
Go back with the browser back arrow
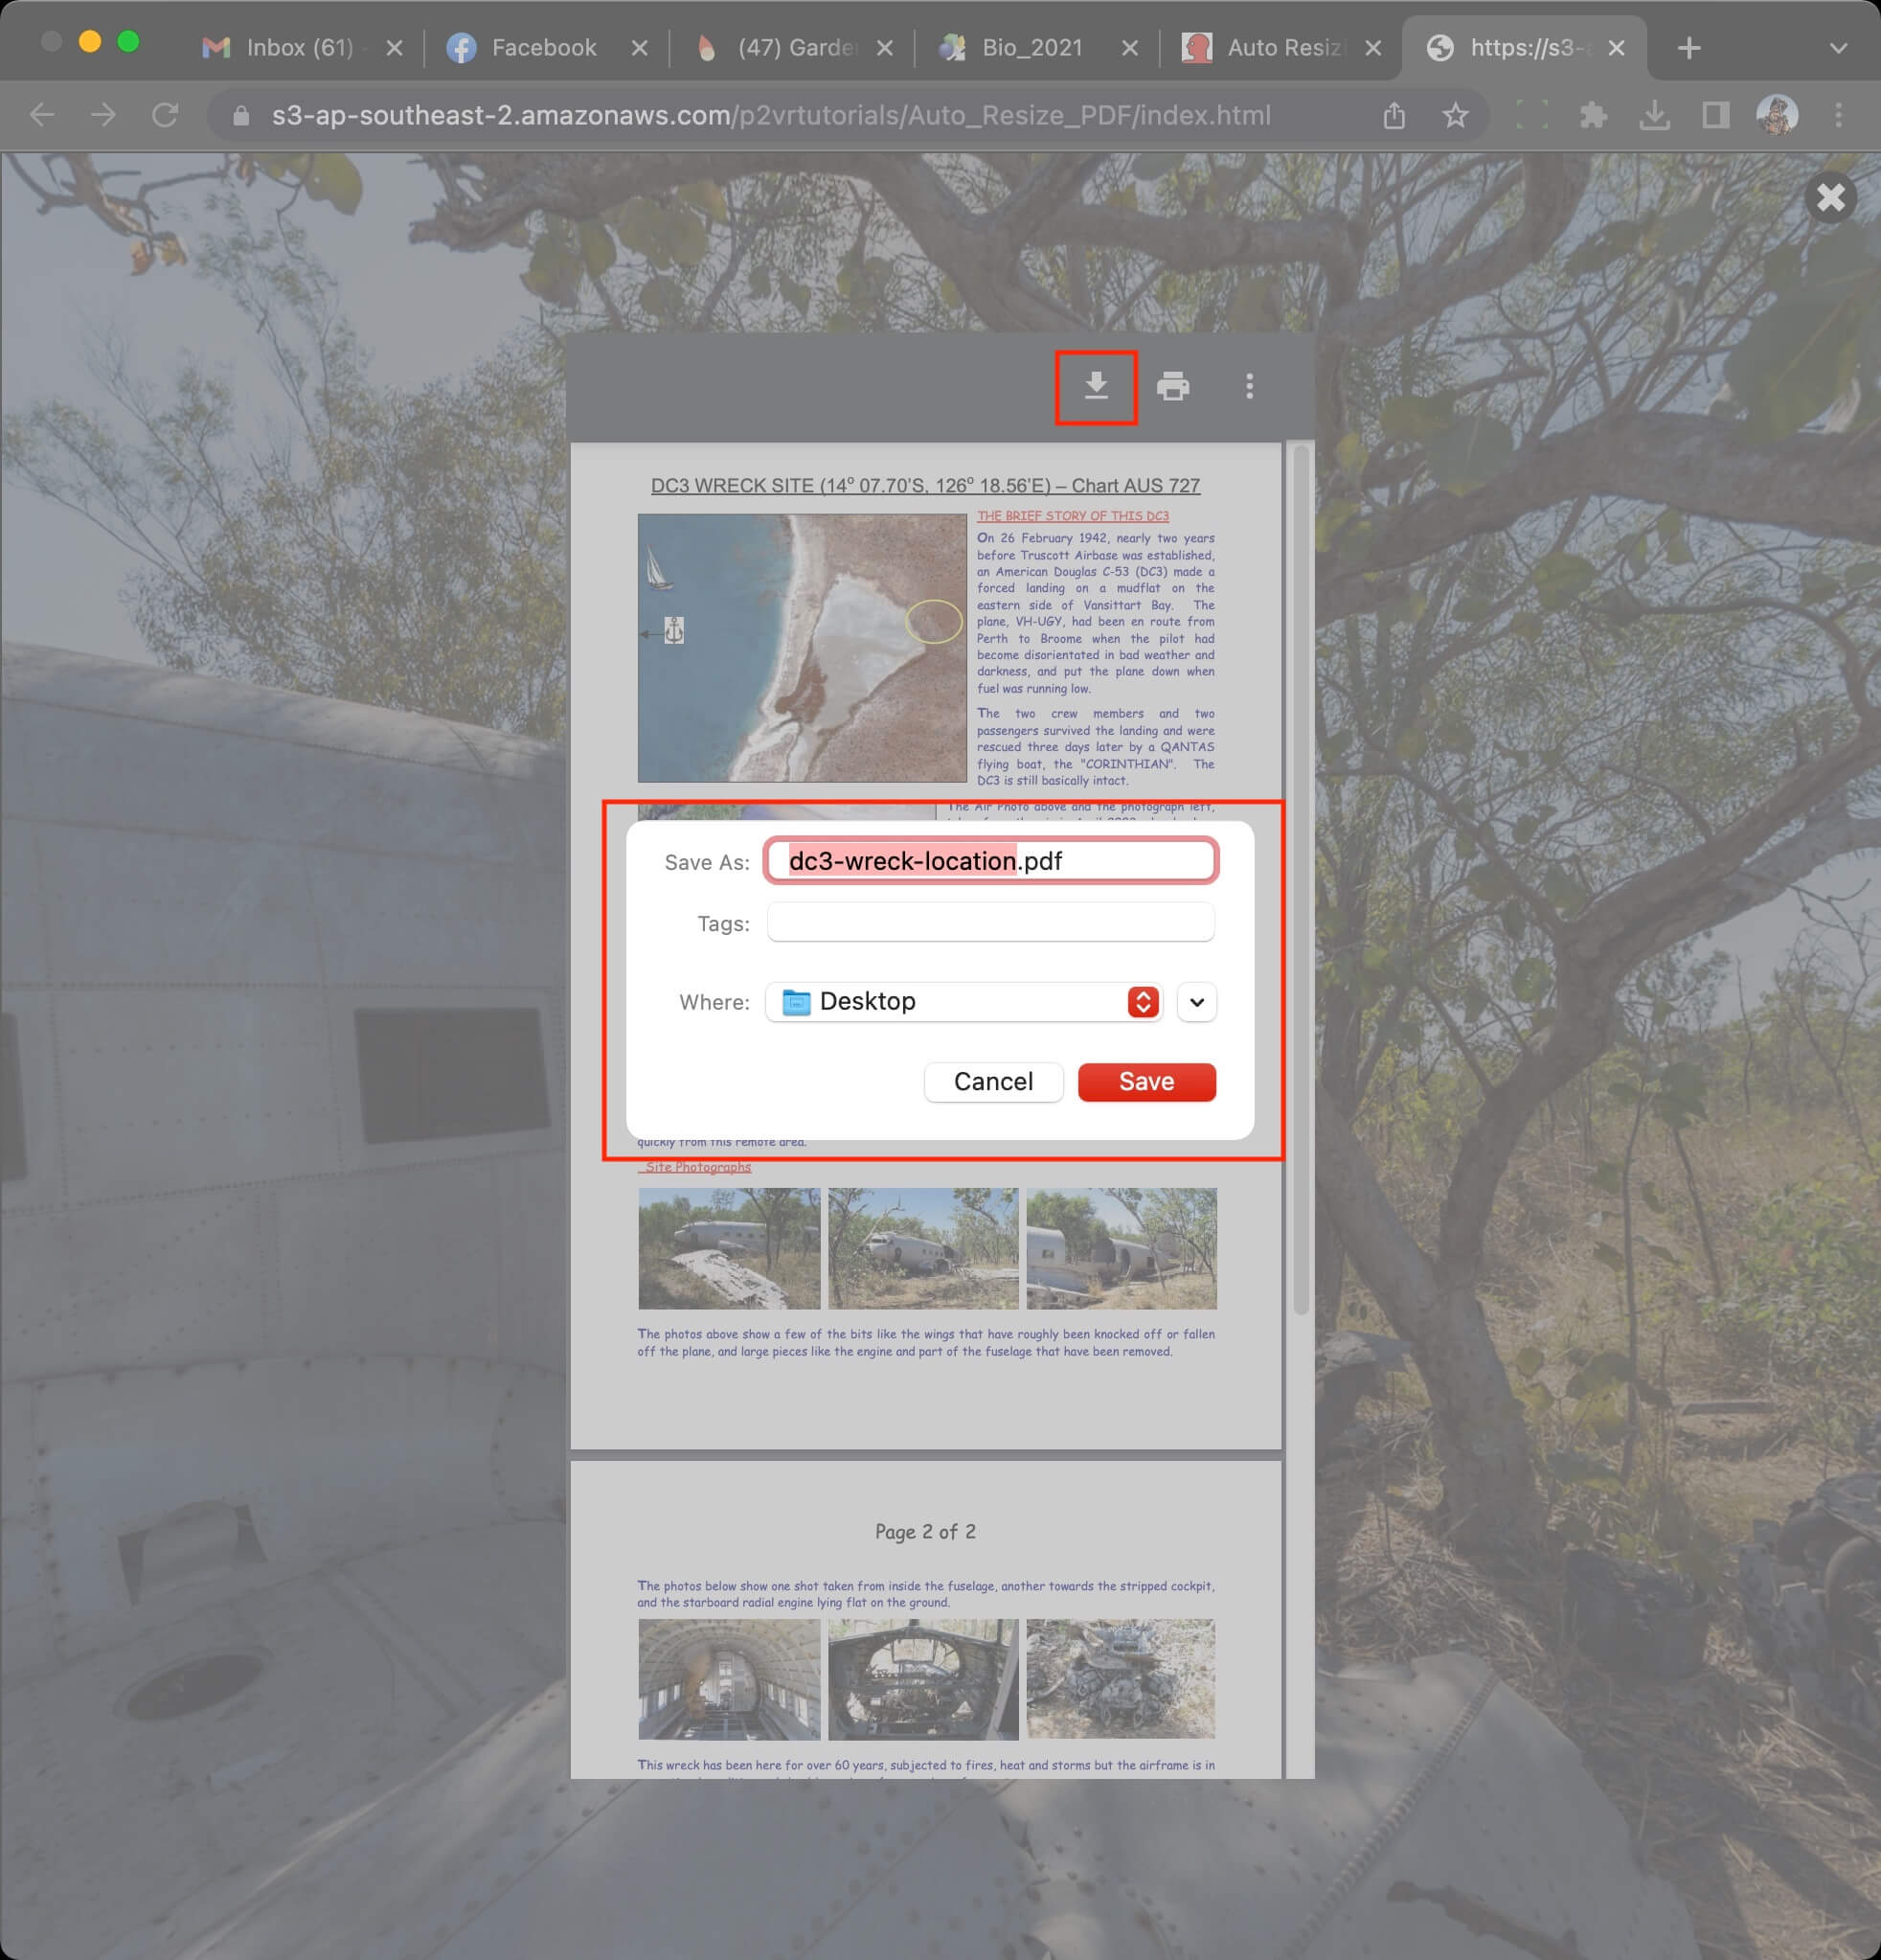coord(42,116)
